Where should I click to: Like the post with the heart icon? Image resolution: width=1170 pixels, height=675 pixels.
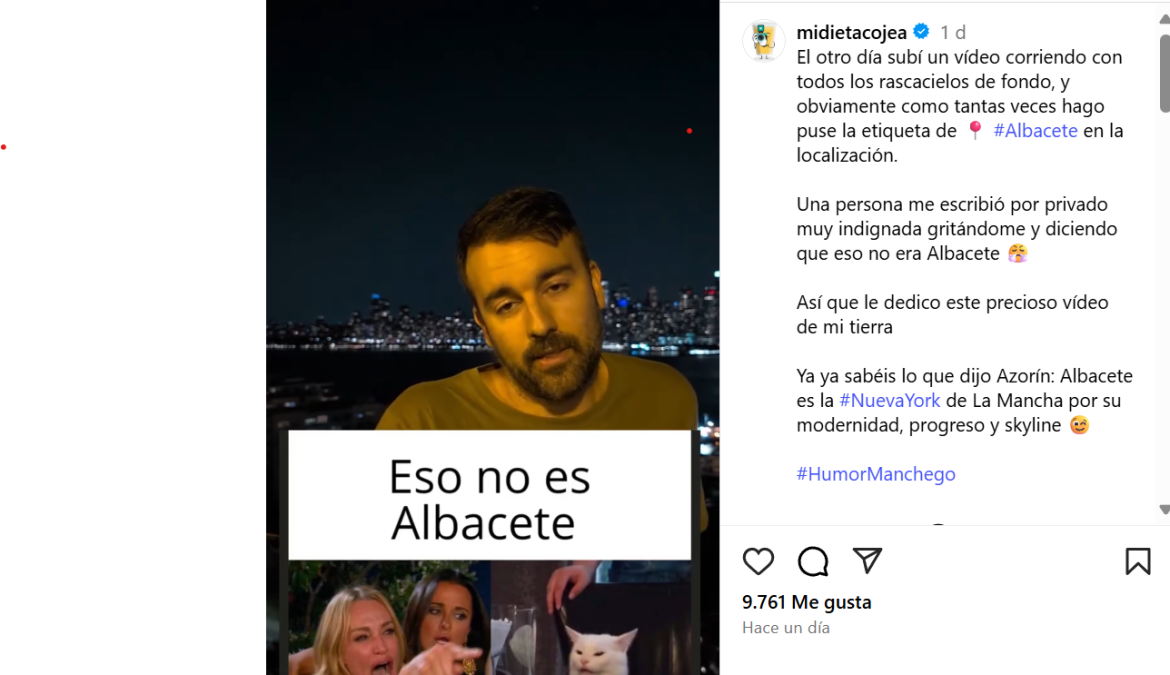[758, 561]
